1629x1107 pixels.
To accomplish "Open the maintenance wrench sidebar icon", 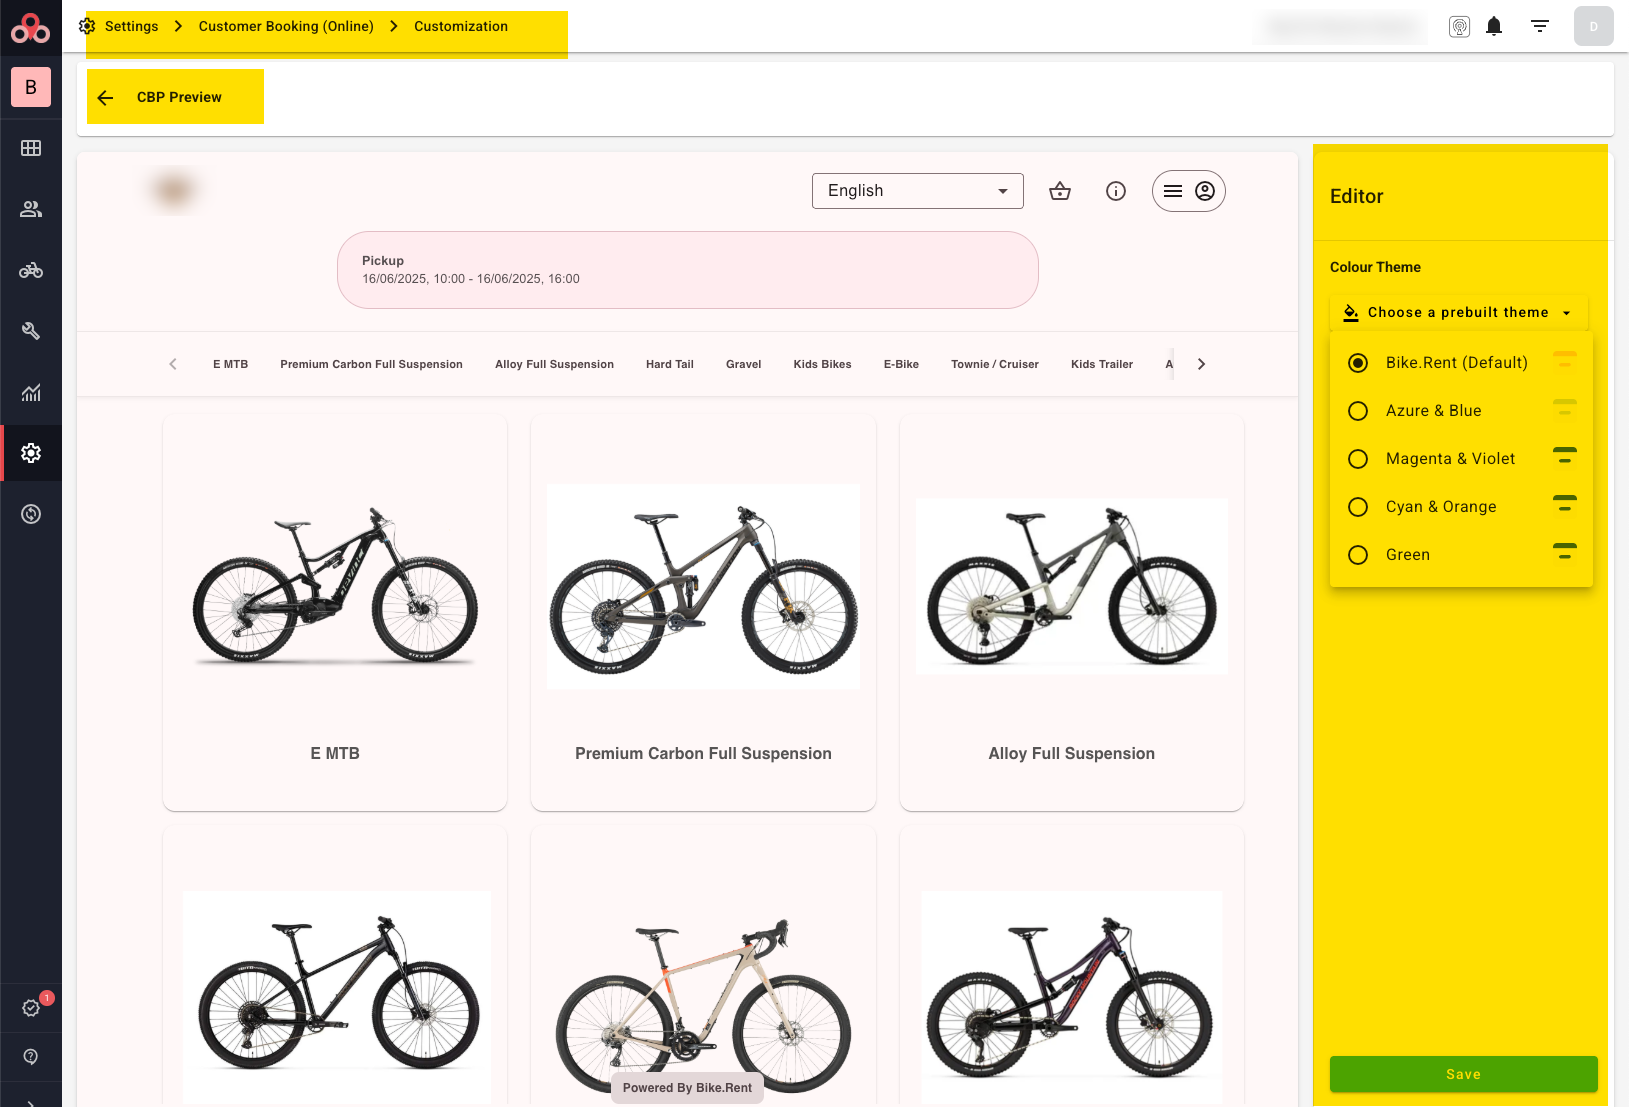I will coord(31,331).
